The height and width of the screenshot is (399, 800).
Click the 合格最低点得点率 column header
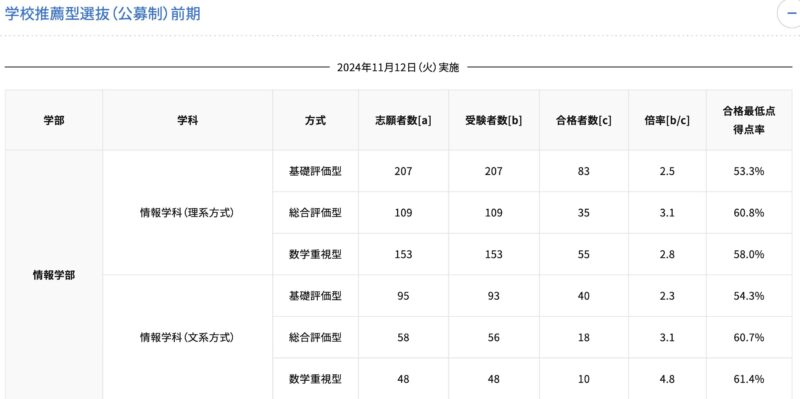(748, 120)
